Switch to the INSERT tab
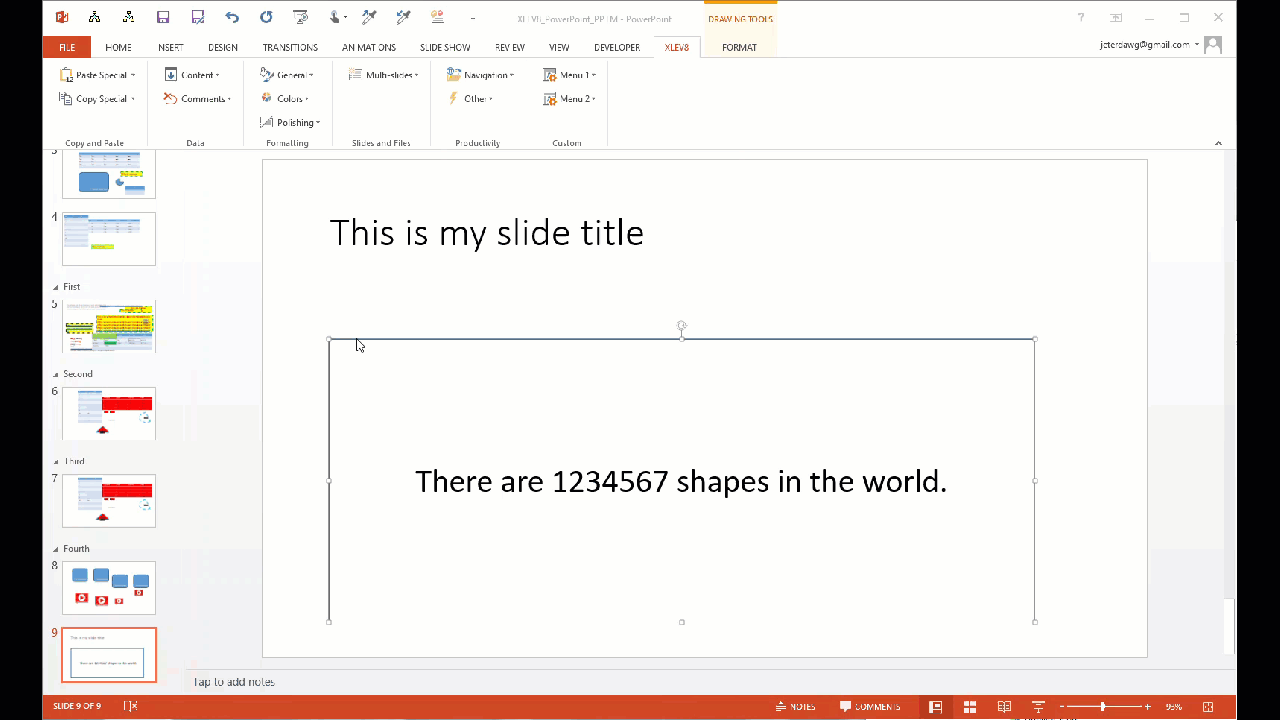The width and height of the screenshot is (1280, 720). click(x=171, y=47)
